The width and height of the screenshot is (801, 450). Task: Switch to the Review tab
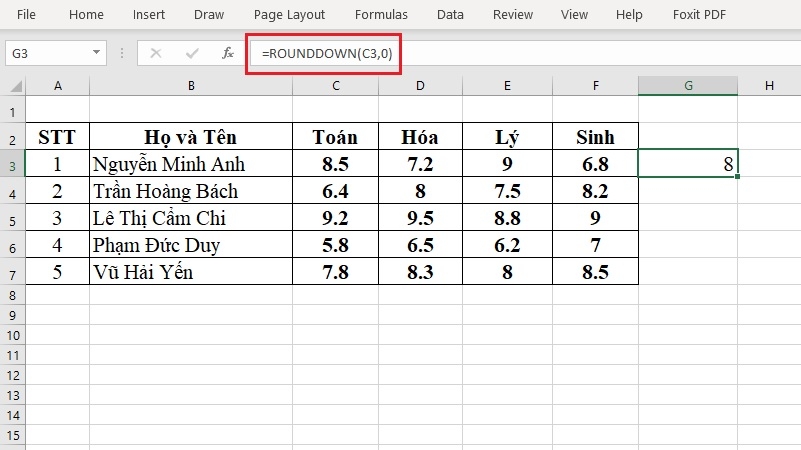(512, 14)
